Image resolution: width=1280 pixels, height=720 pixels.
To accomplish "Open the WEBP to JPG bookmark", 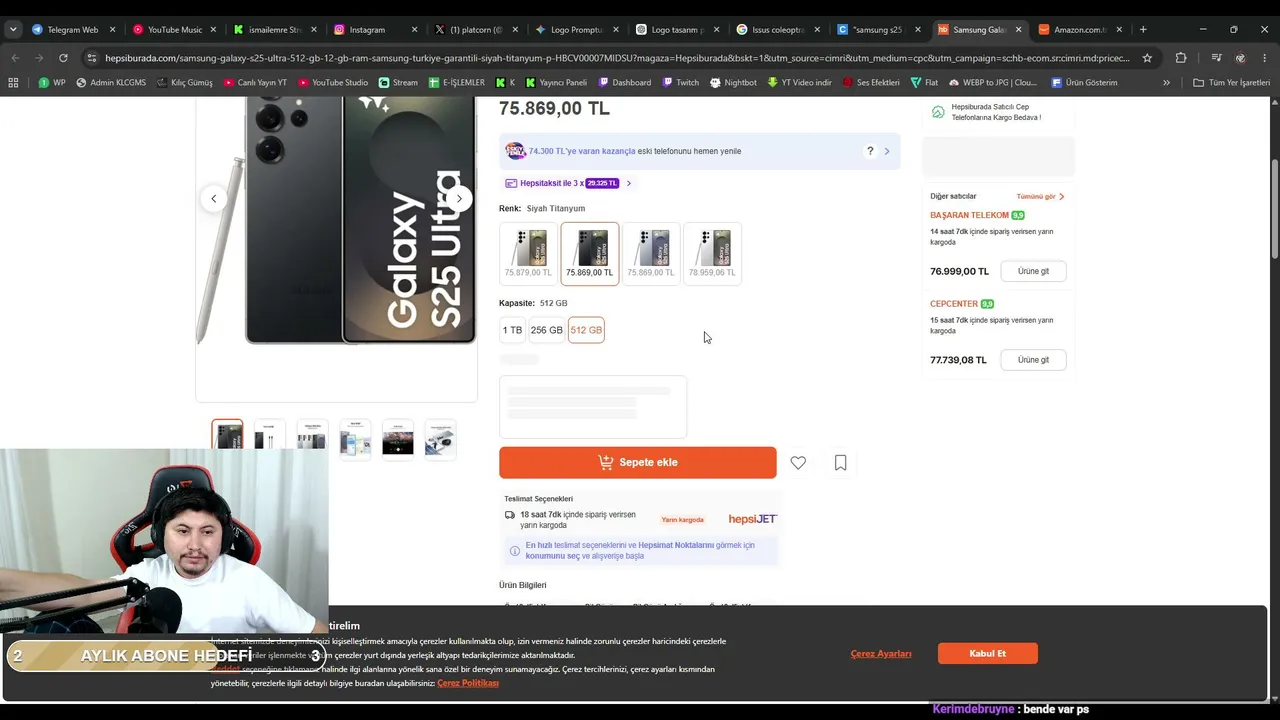I will (x=993, y=83).
